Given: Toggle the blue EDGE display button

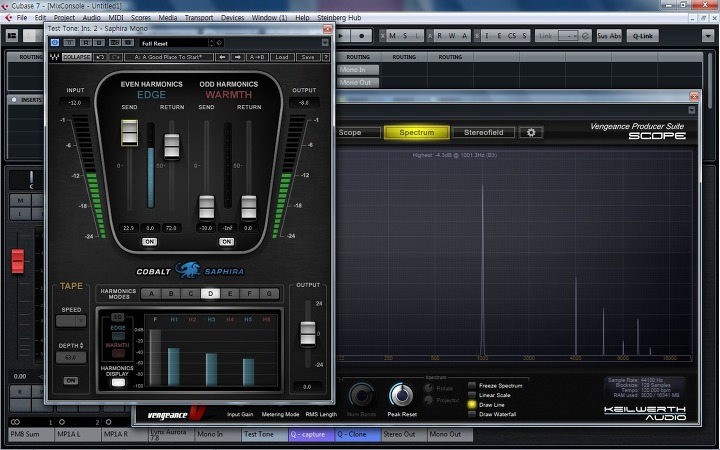Looking at the screenshot, I should point(118,336).
